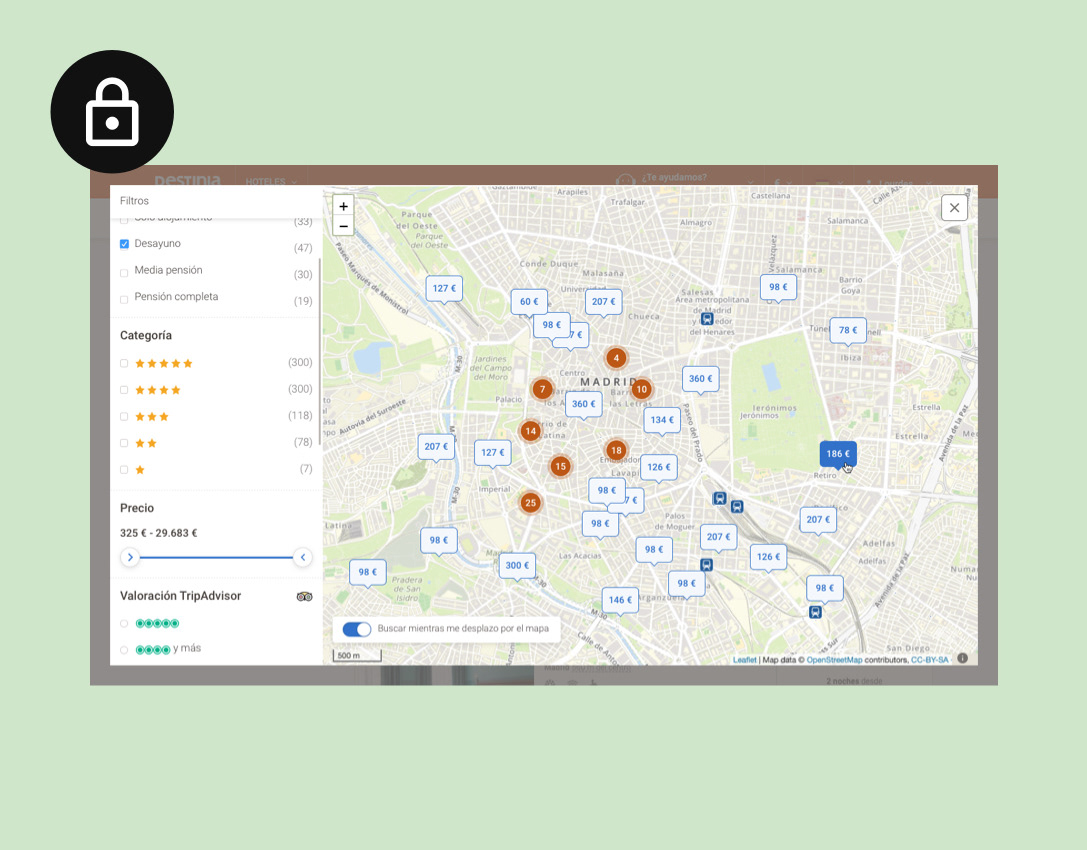Select the 134 € price marker
This screenshot has width=1087, height=850.
(x=662, y=419)
